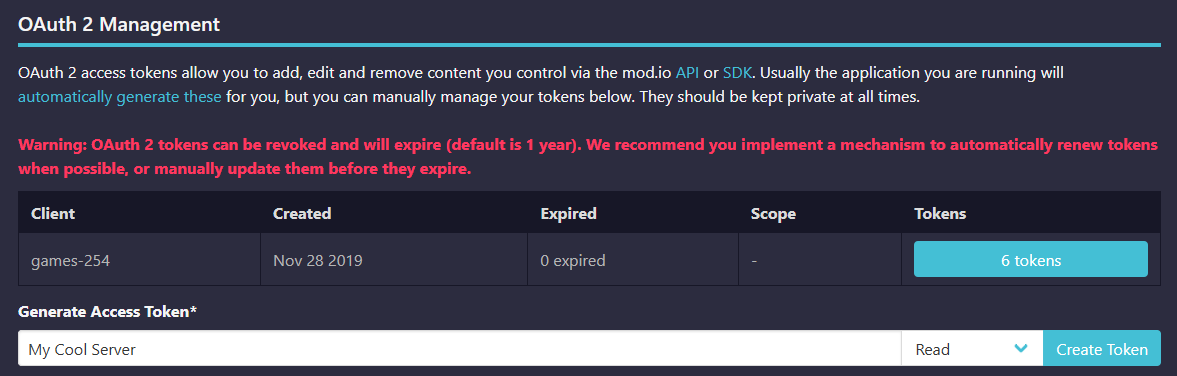Click the dash in the Scope cell
This screenshot has height=376, width=1177.
click(x=754, y=260)
